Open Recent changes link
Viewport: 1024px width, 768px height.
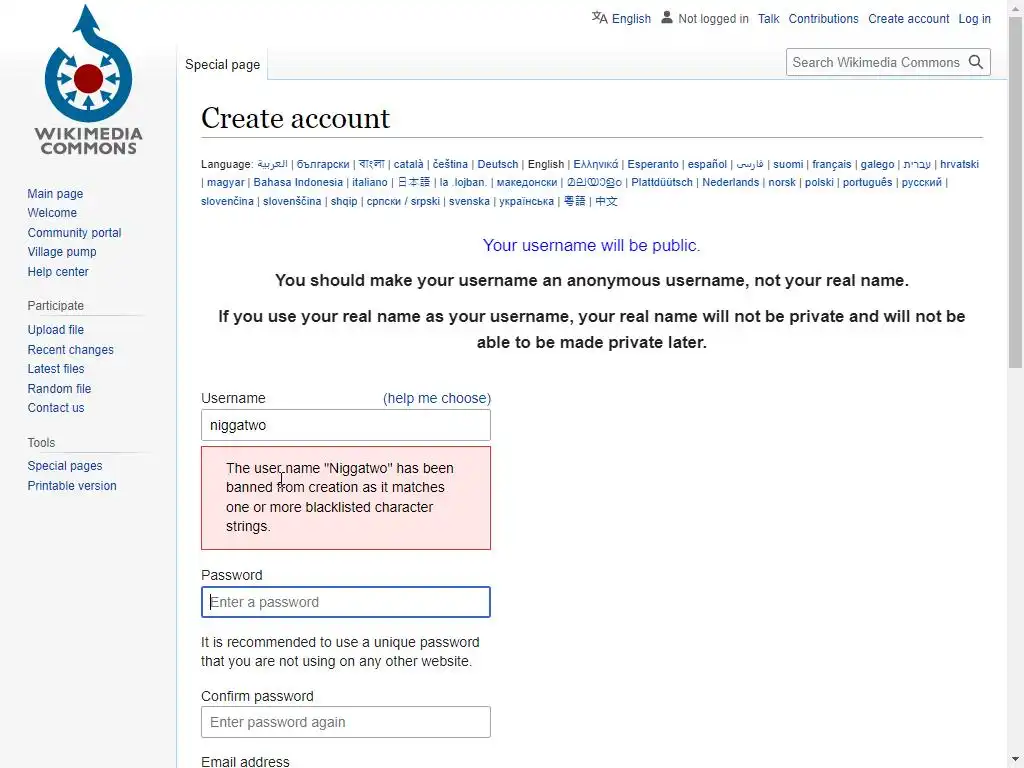[x=70, y=349]
